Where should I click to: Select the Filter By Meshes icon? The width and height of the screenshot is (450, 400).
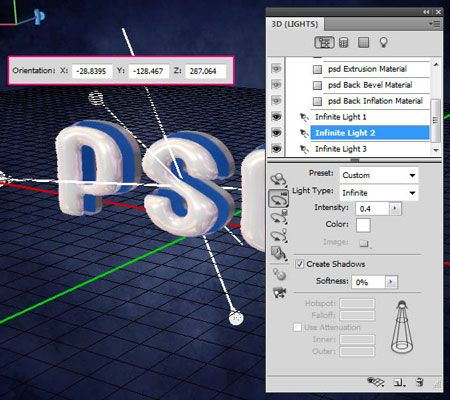click(x=344, y=43)
